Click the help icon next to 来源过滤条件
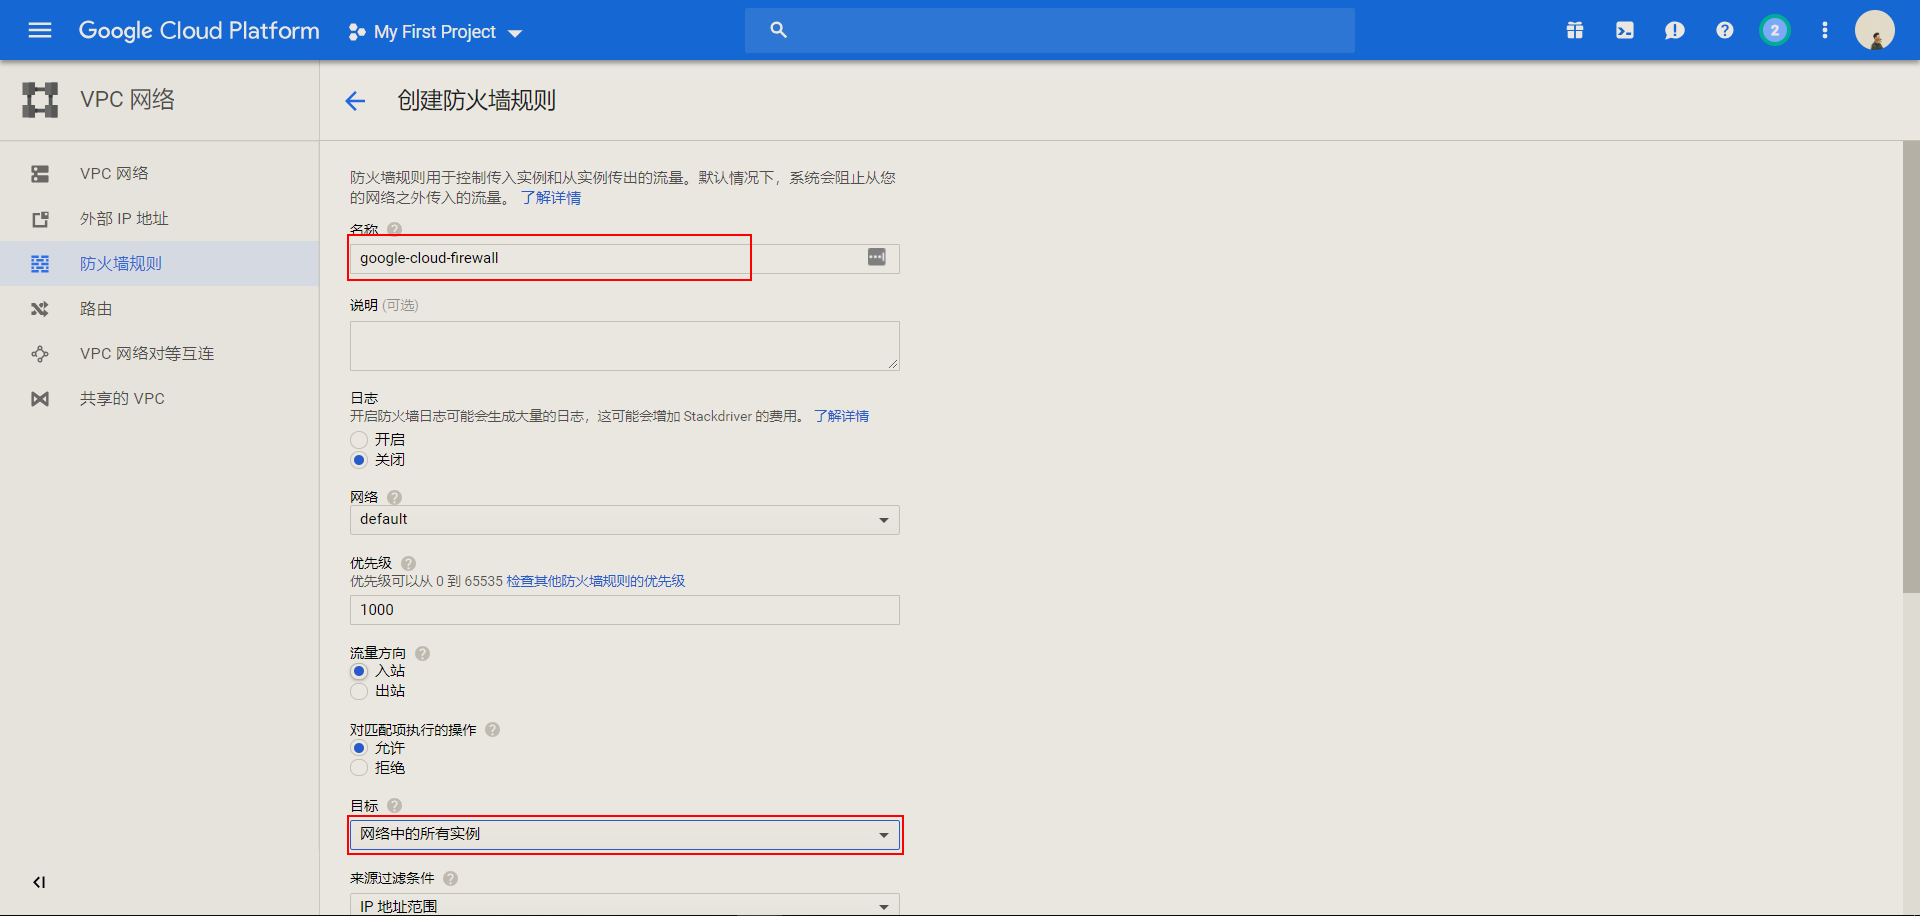Image resolution: width=1920 pixels, height=916 pixels. 450,878
